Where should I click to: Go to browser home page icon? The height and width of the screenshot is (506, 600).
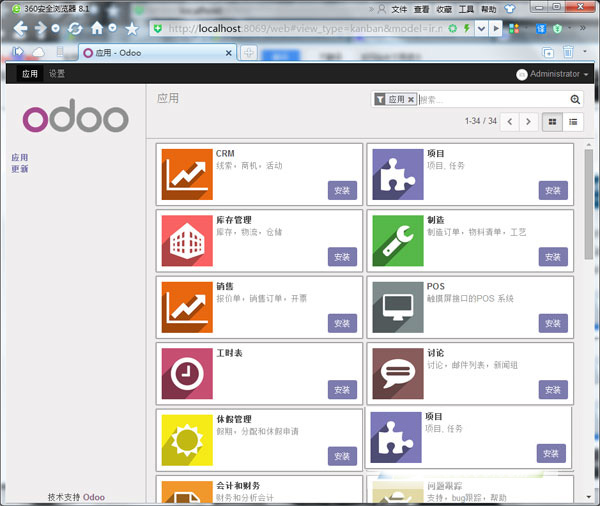[x=97, y=28]
